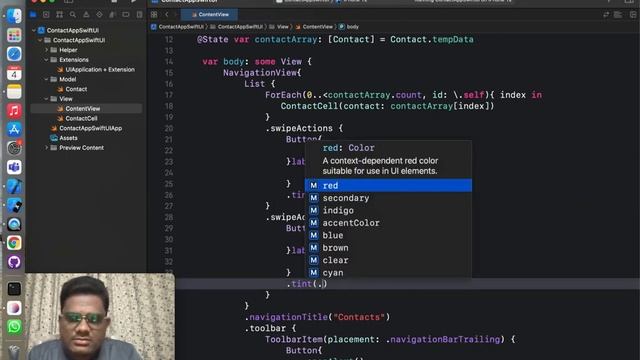Image resolution: width=640 pixels, height=360 pixels.
Task: Select the ContentView editor tab
Action: coord(209,15)
